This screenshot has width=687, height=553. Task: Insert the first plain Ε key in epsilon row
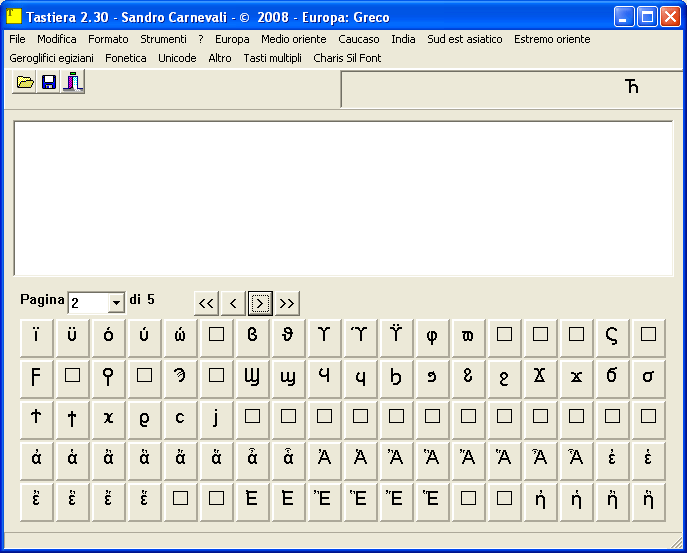pos(252,501)
